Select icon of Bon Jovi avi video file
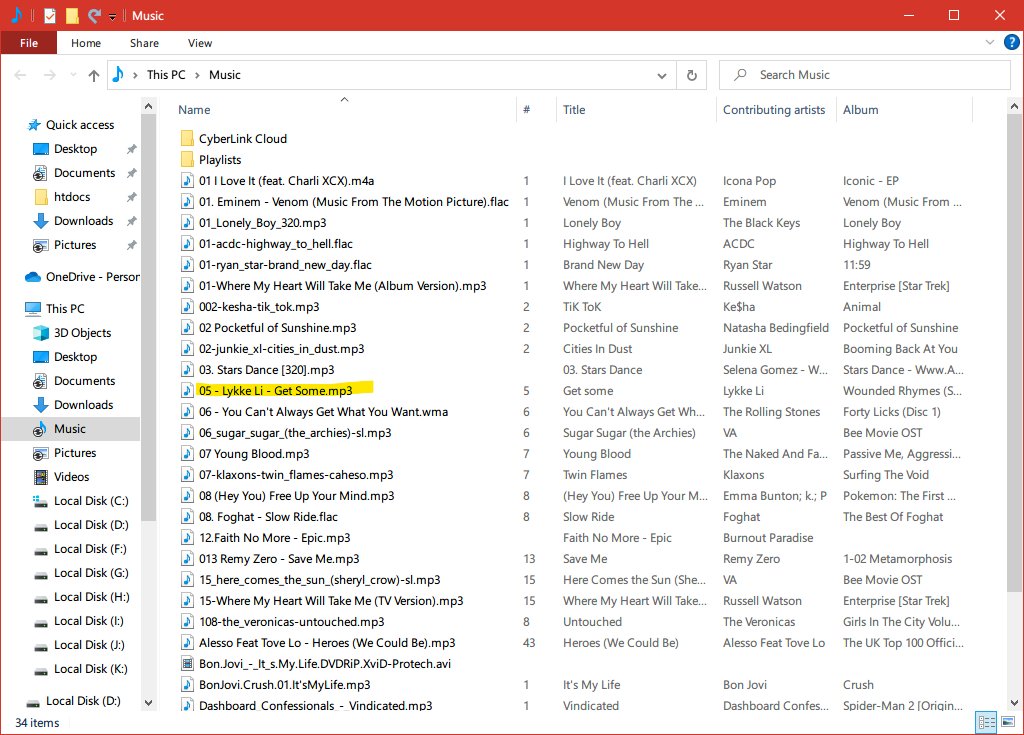 coord(187,664)
